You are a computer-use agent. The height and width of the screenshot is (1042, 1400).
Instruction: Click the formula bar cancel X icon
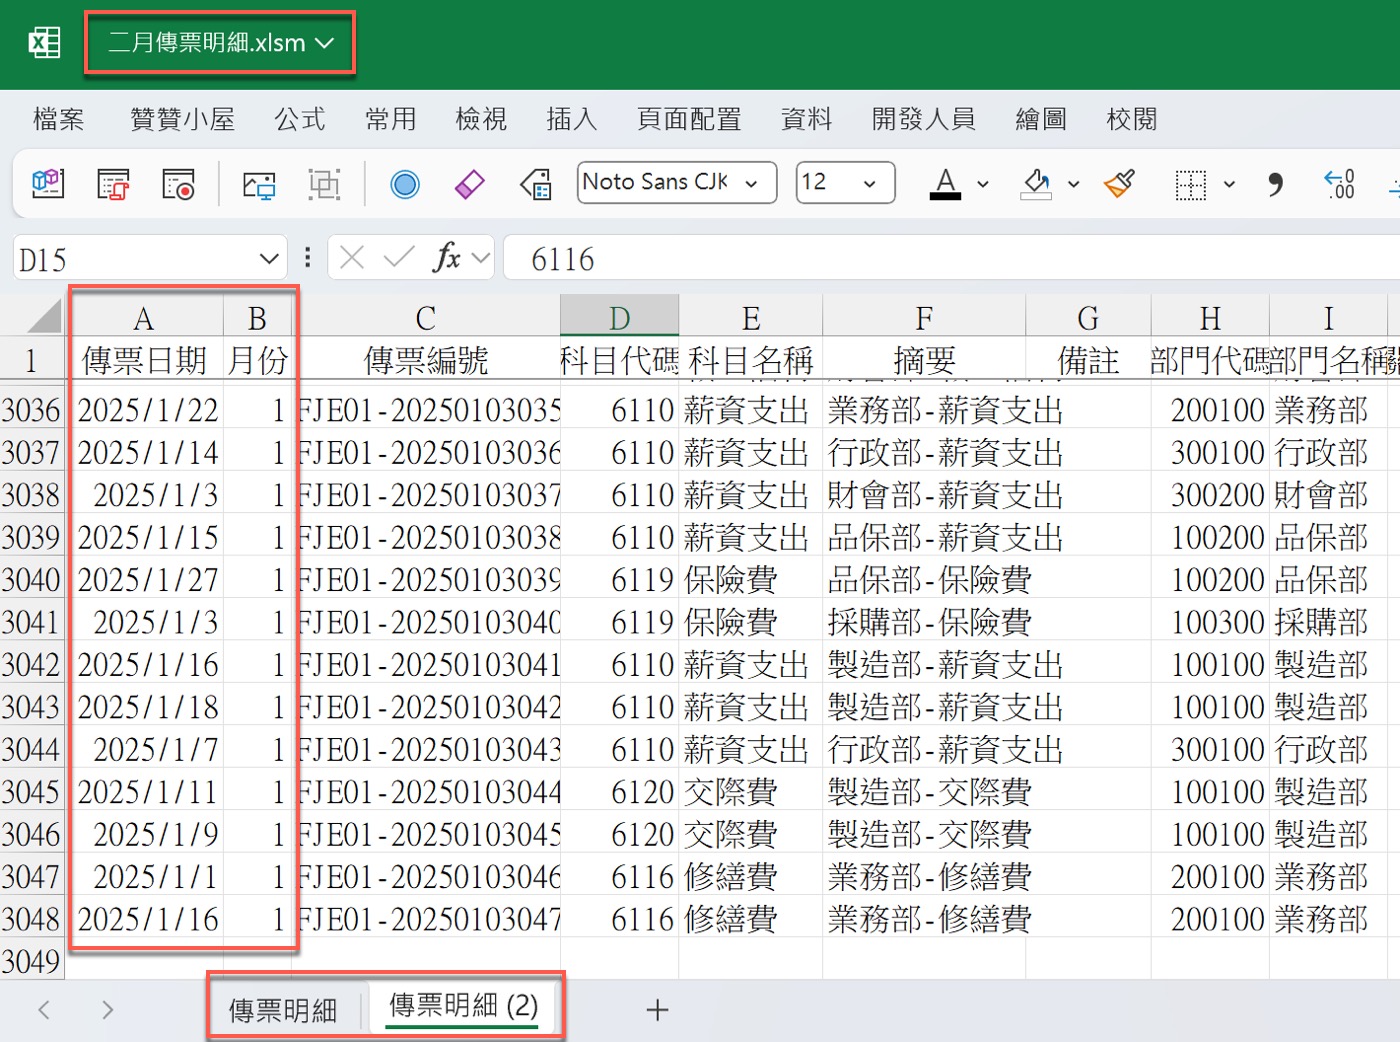pos(352,258)
